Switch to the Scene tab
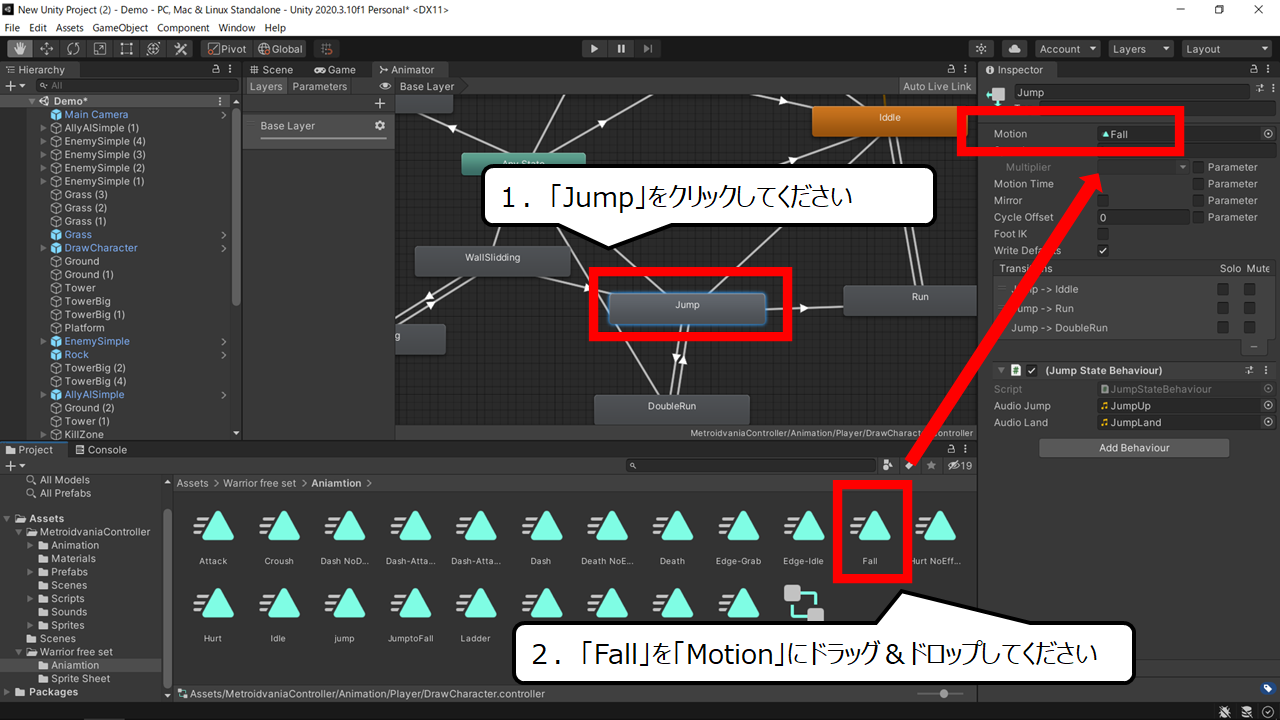The width and height of the screenshot is (1280, 720). tap(271, 70)
